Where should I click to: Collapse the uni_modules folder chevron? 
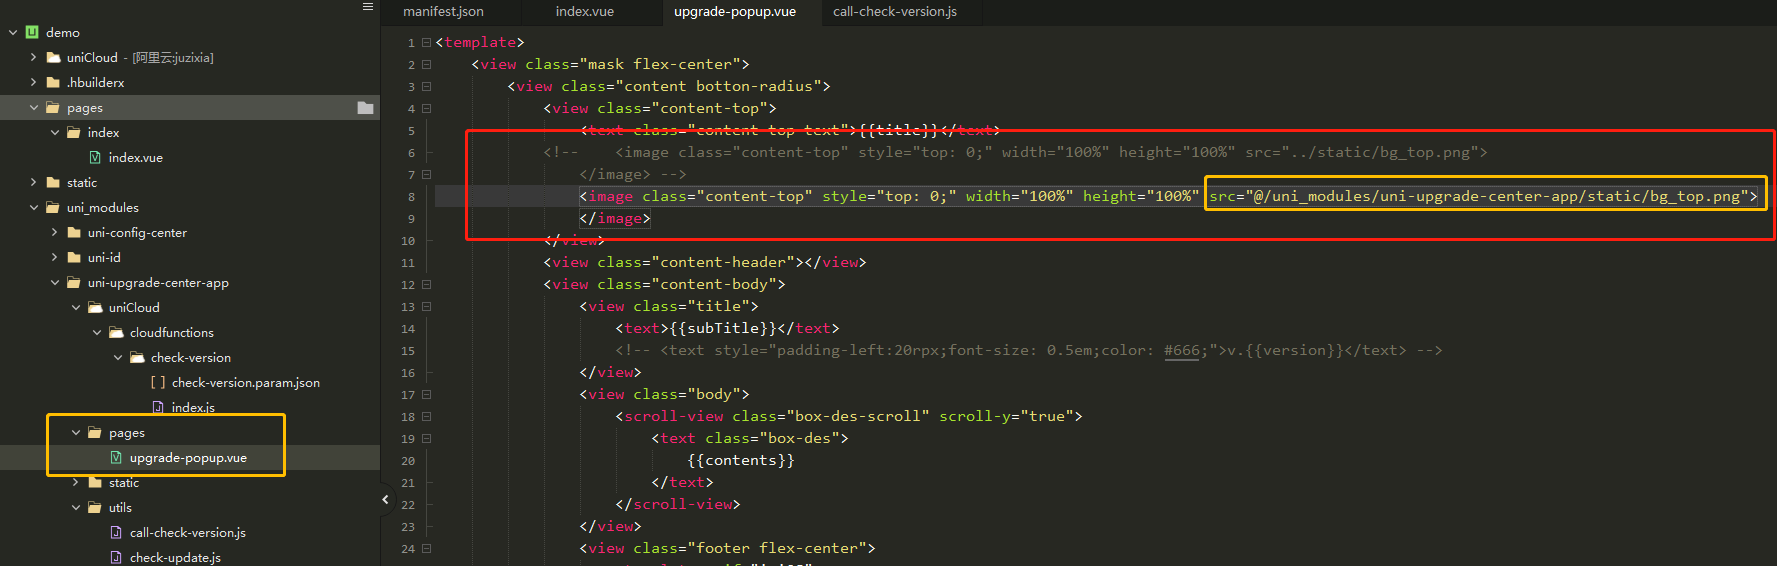pos(33,208)
